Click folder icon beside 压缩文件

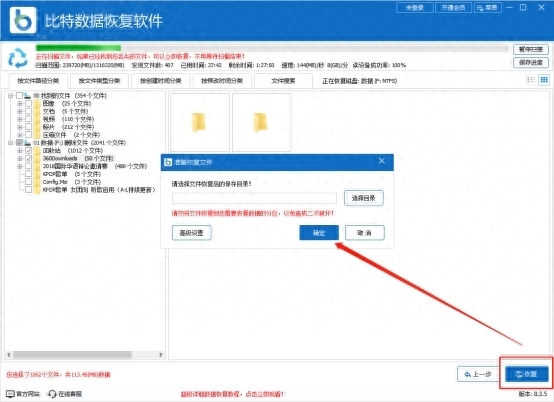pos(37,135)
